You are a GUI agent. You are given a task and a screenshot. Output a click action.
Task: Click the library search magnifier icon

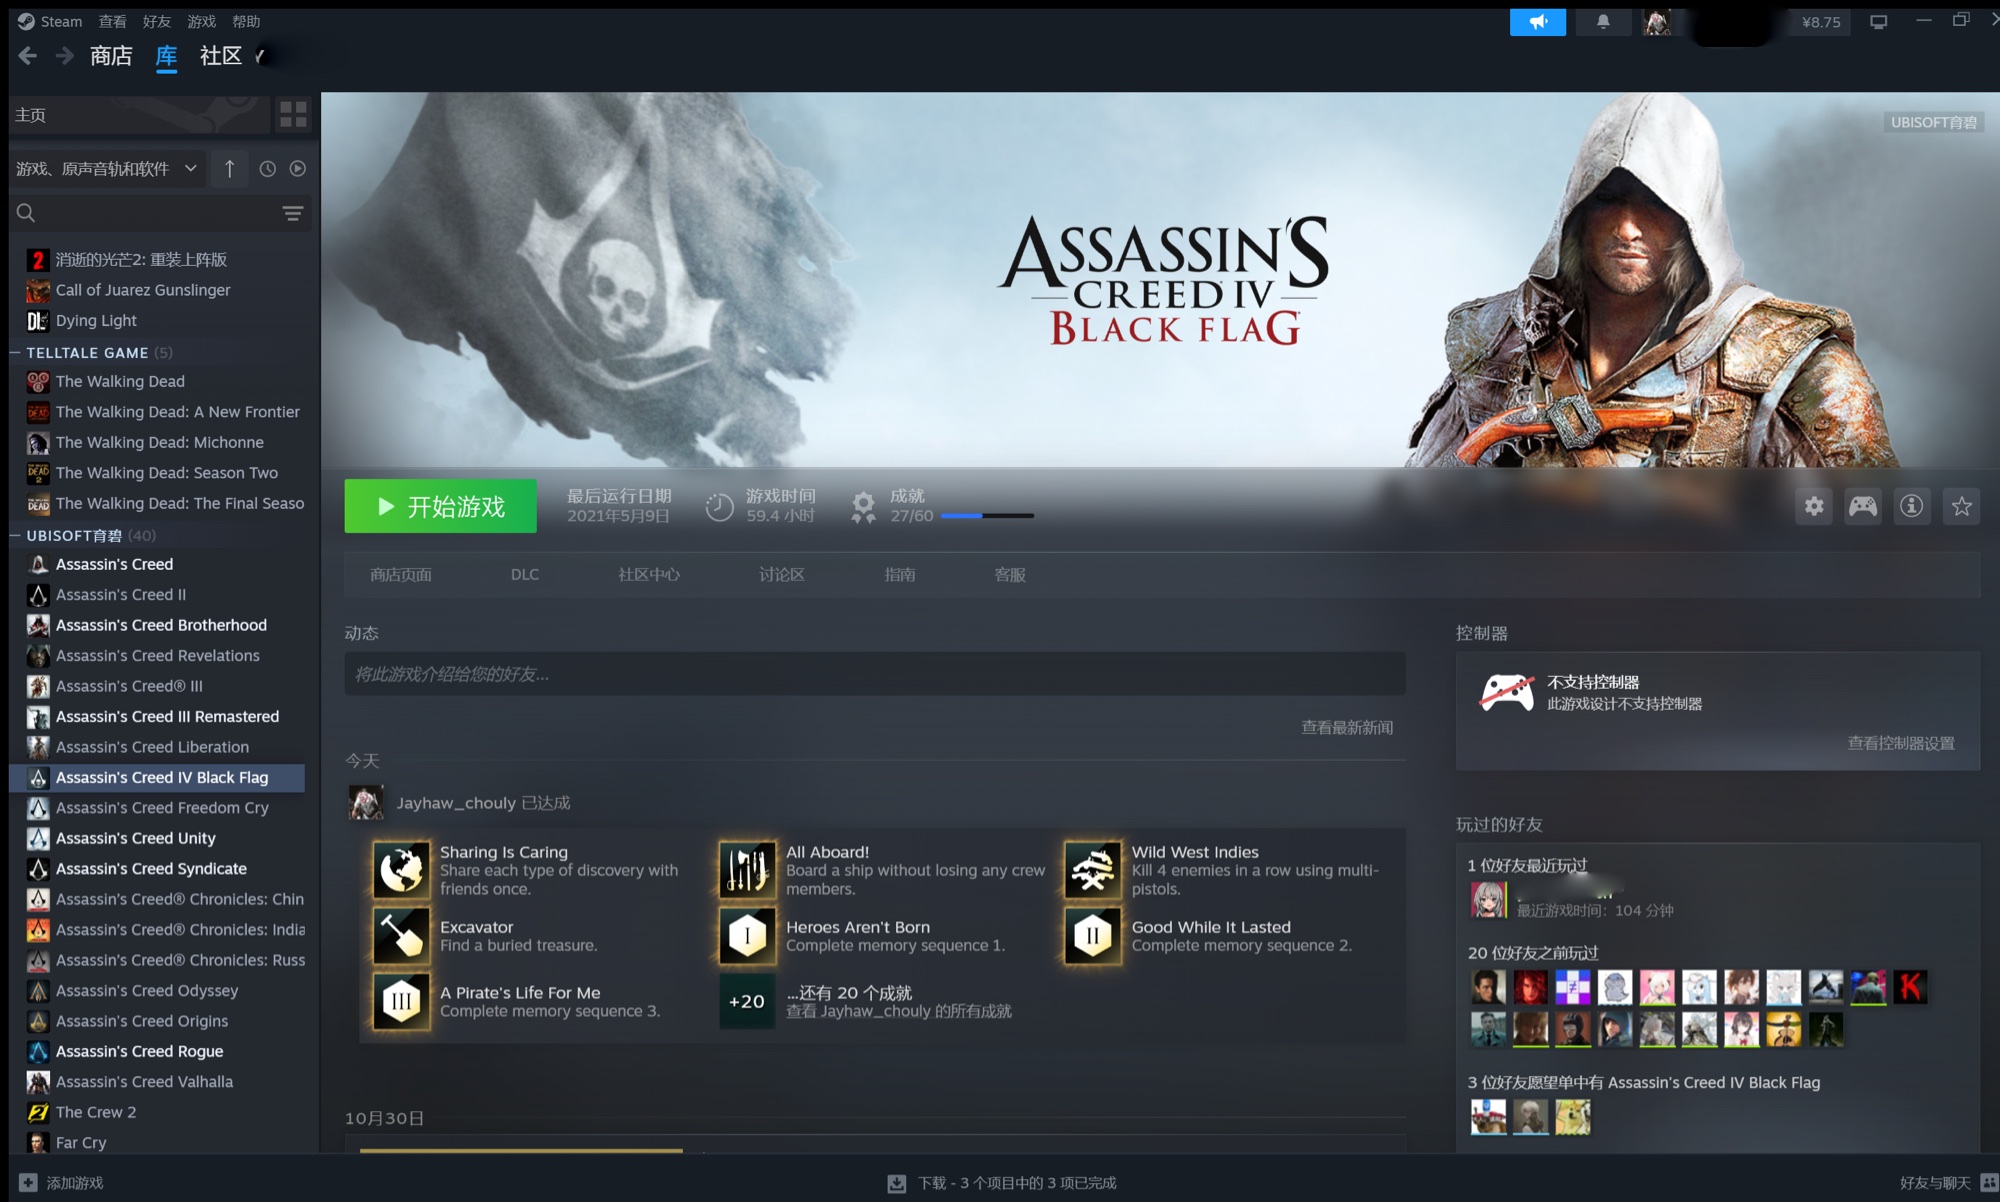click(x=26, y=213)
